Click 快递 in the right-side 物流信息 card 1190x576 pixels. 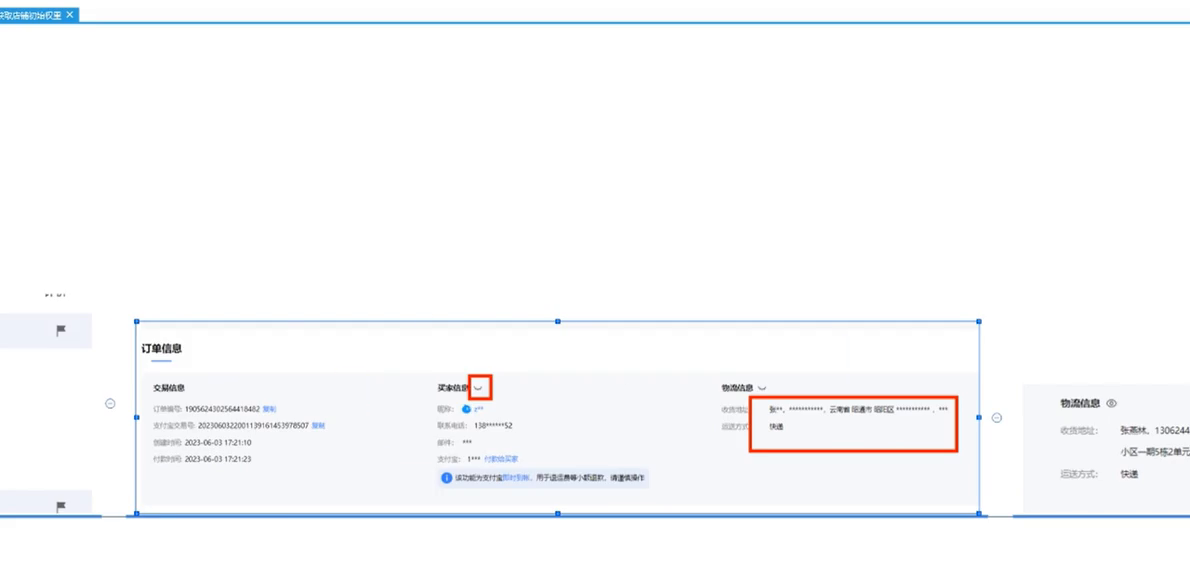1129,474
